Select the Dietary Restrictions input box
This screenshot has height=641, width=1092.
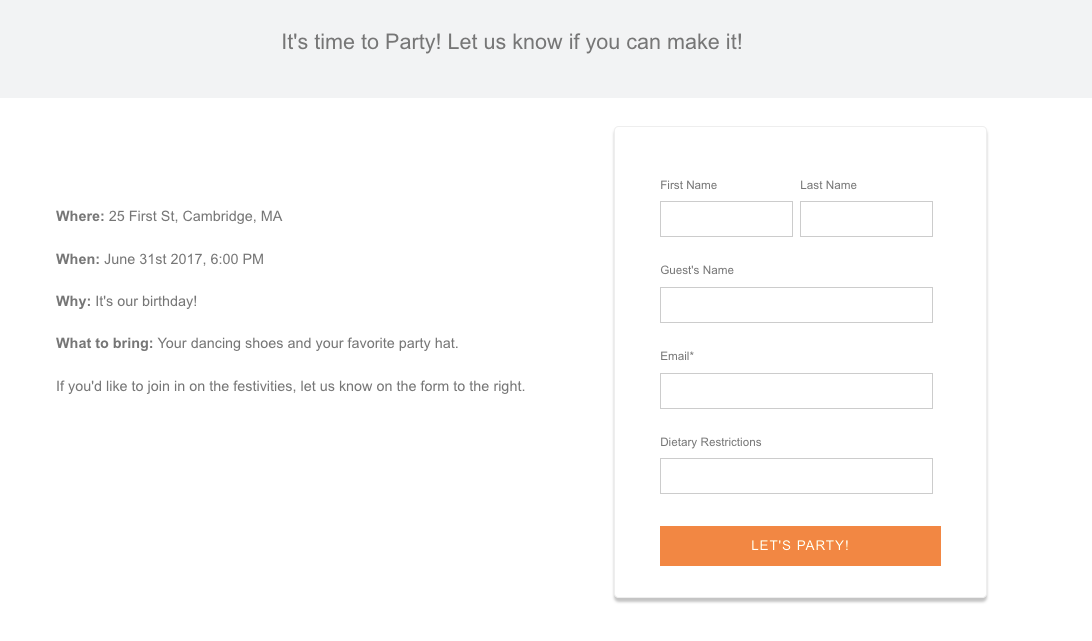pos(796,475)
